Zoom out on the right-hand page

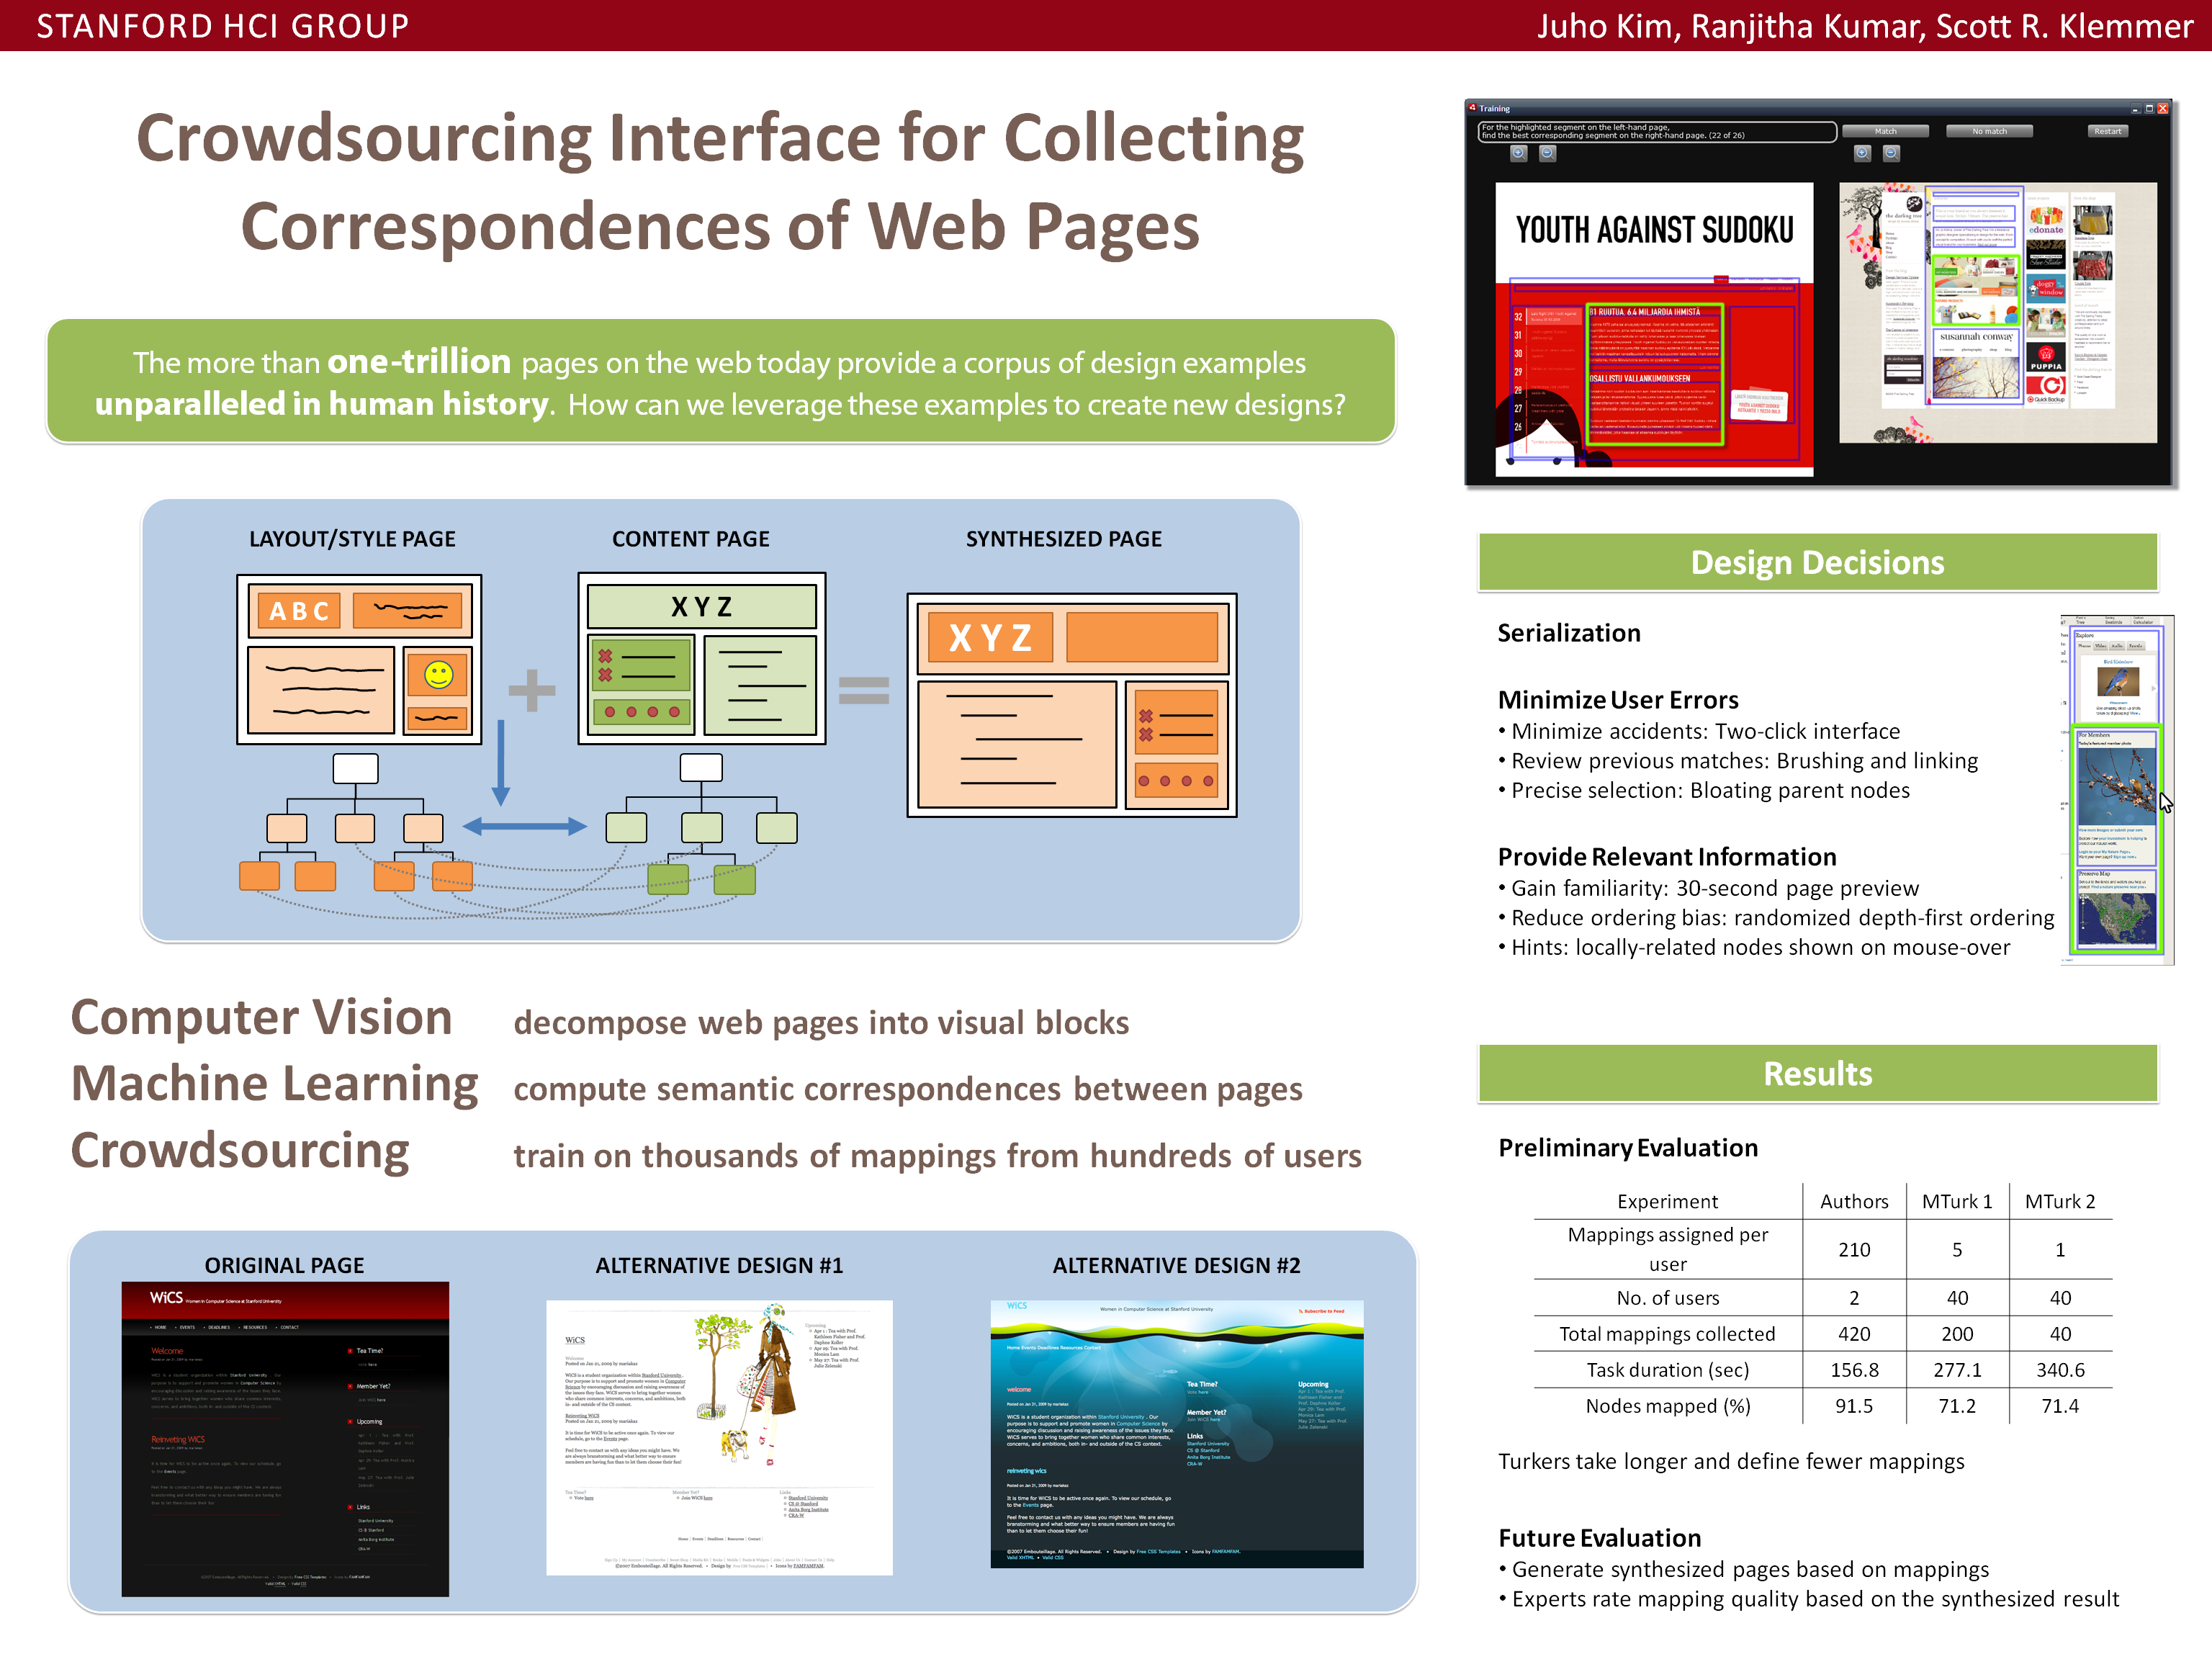tap(1891, 153)
